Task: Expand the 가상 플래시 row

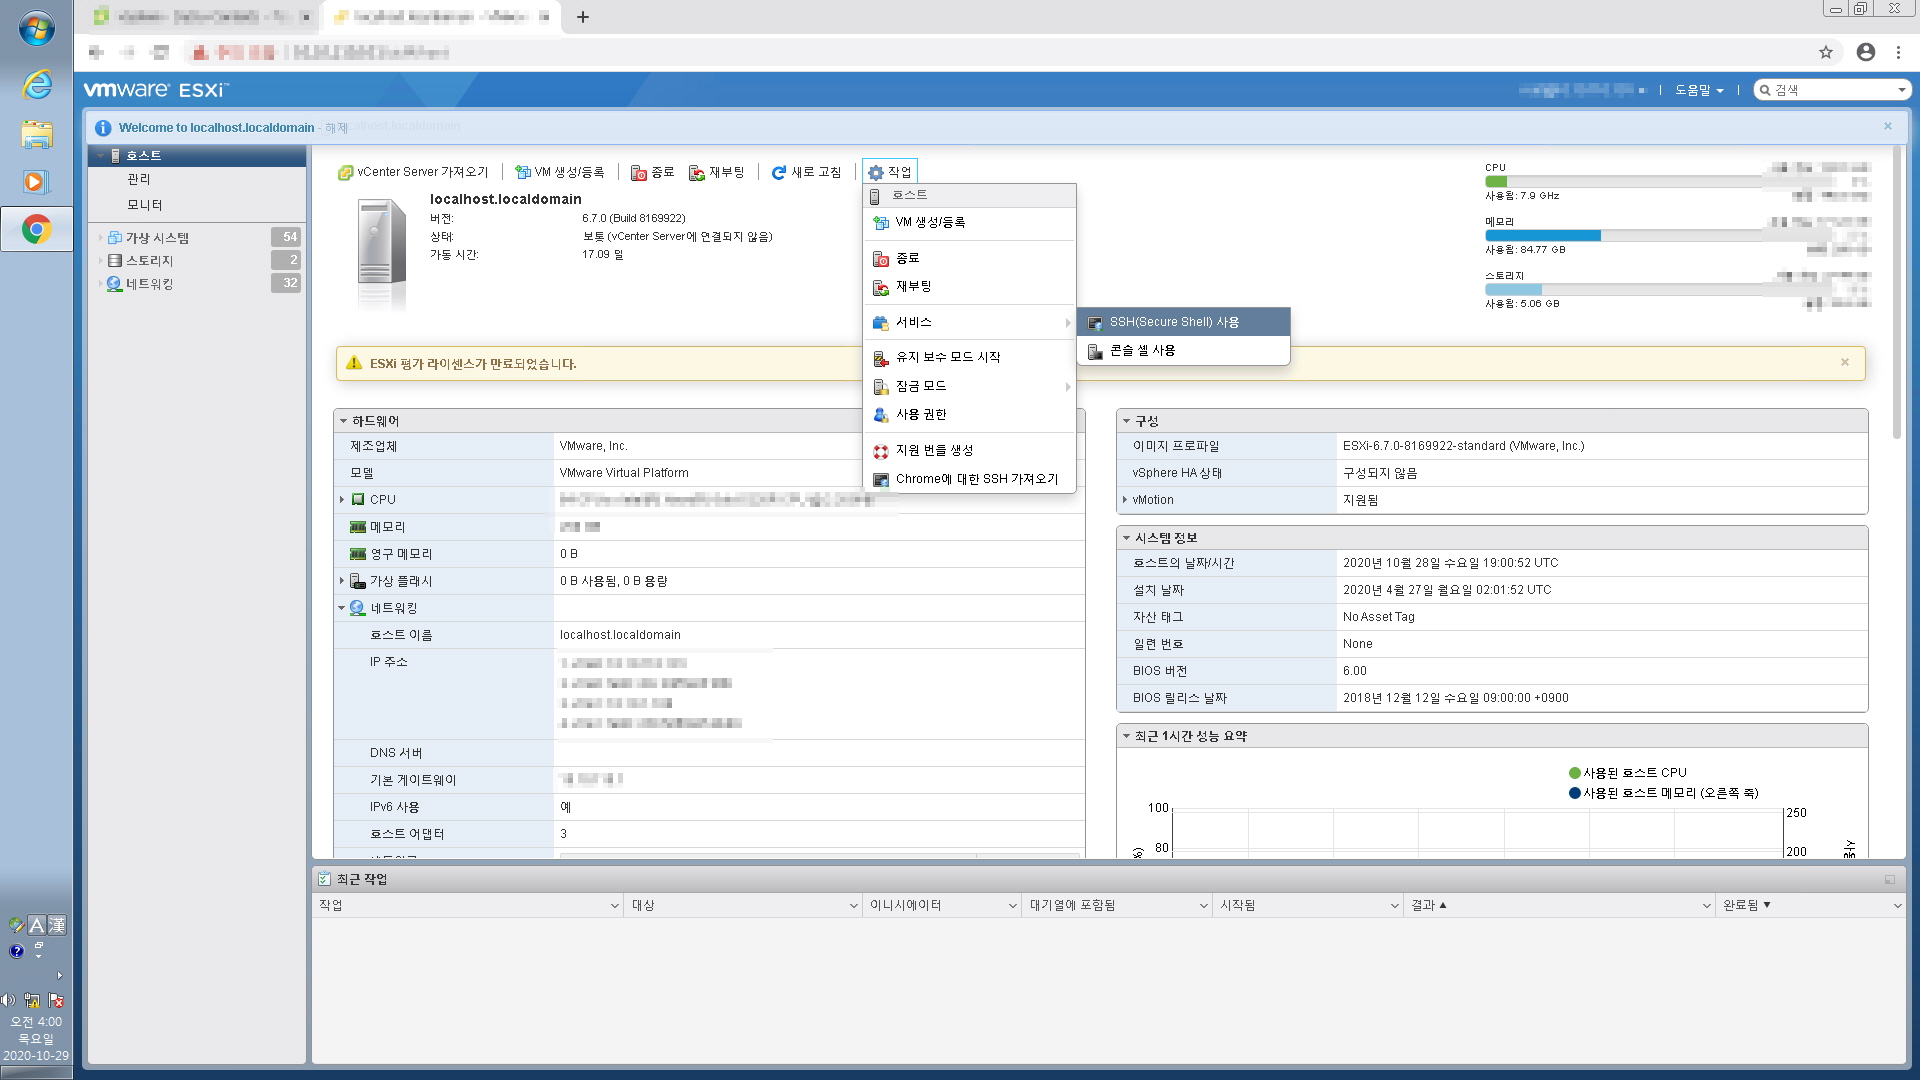Action: [x=342, y=581]
